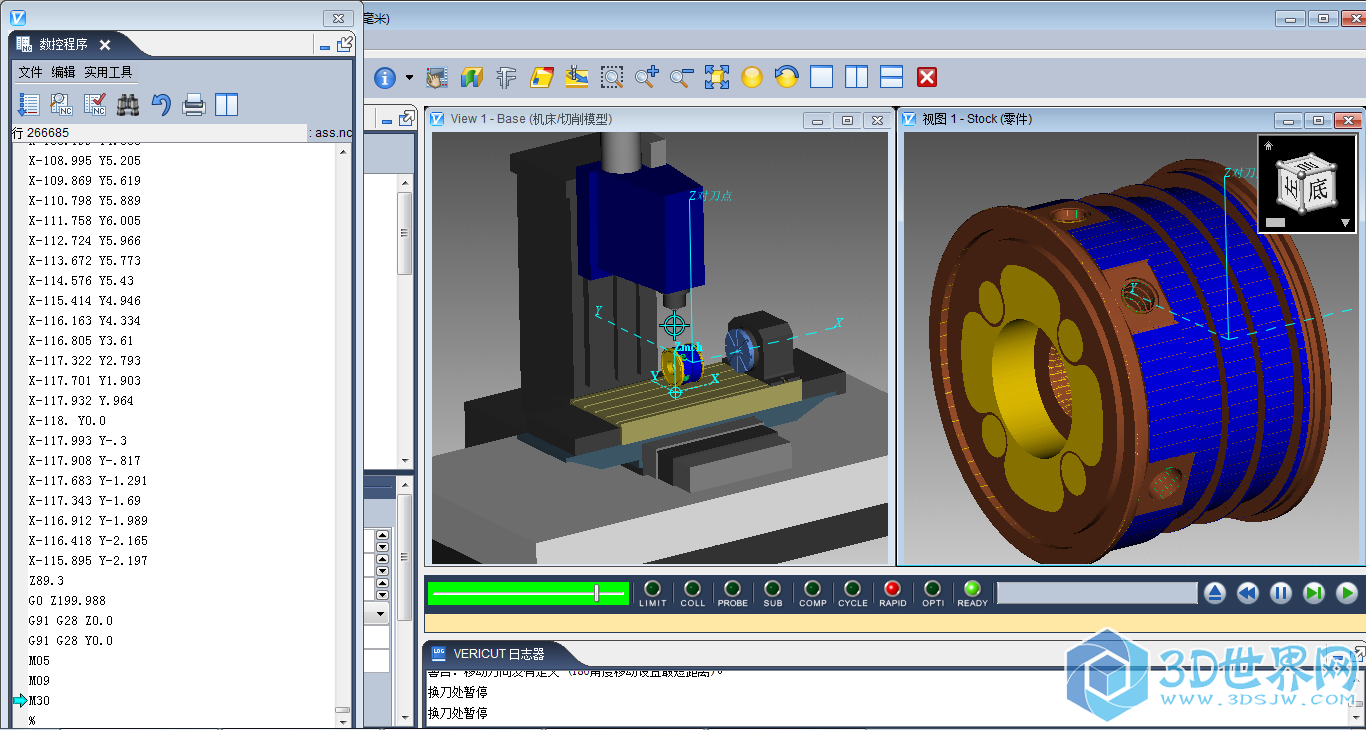
Task: Click the reset model eject button
Action: coord(1214,593)
